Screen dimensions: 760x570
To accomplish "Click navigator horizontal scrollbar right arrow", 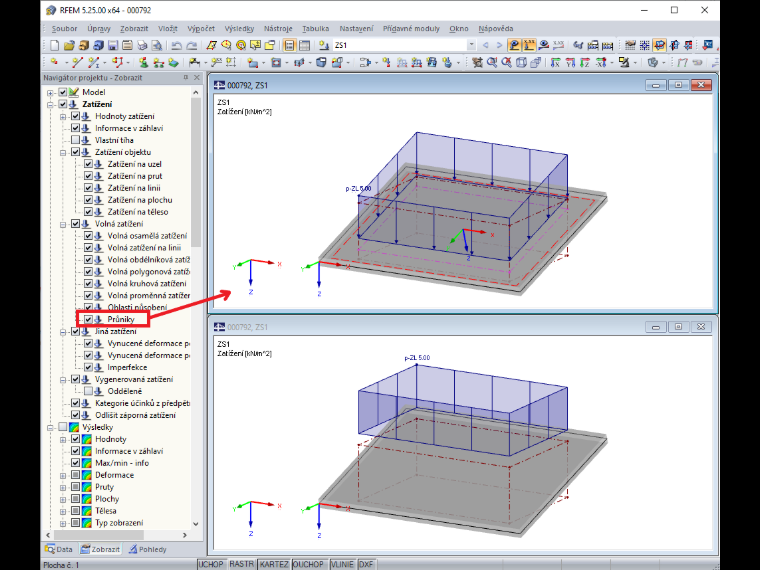I will click(185, 535).
